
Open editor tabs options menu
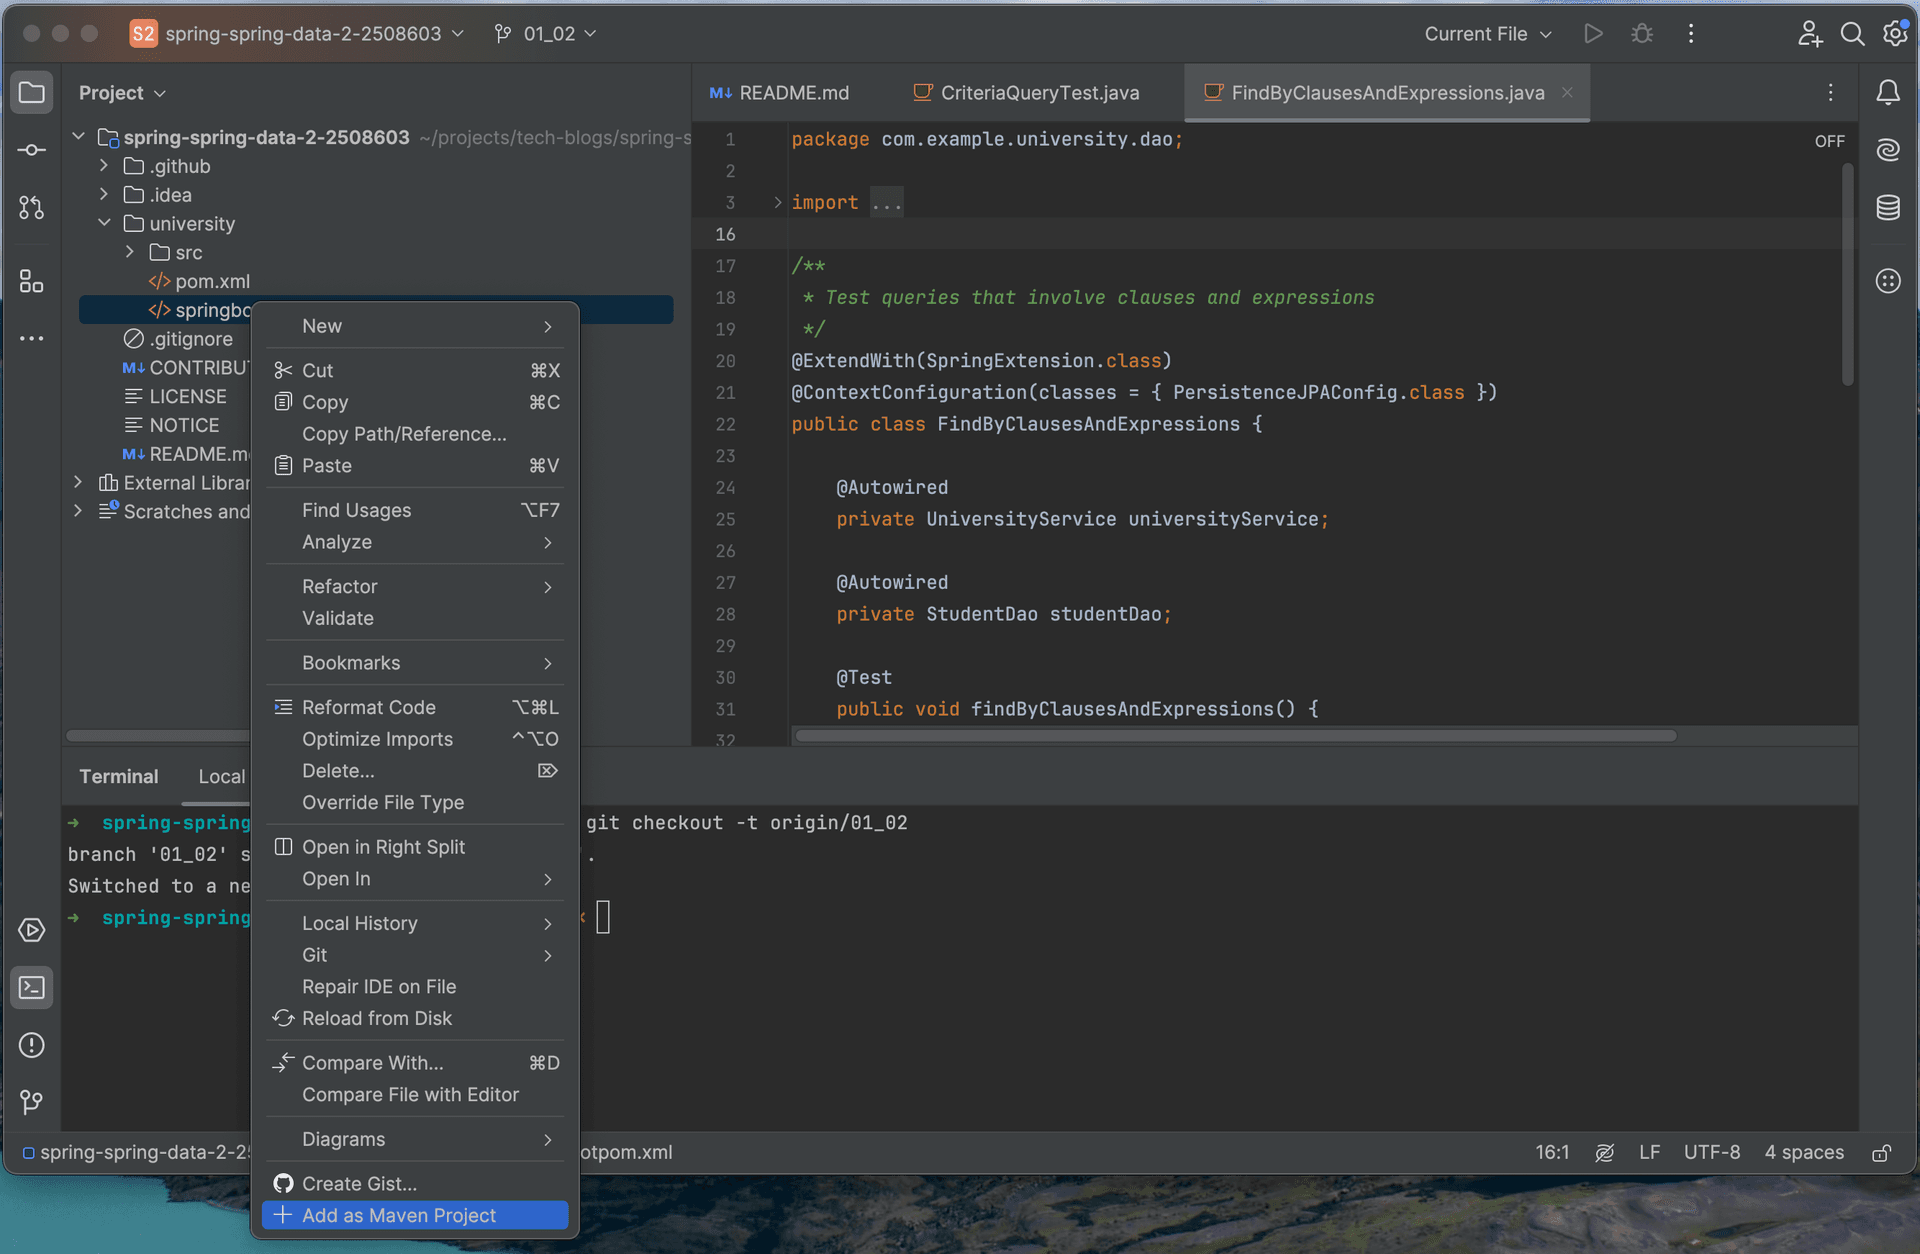pyautogui.click(x=1831, y=93)
